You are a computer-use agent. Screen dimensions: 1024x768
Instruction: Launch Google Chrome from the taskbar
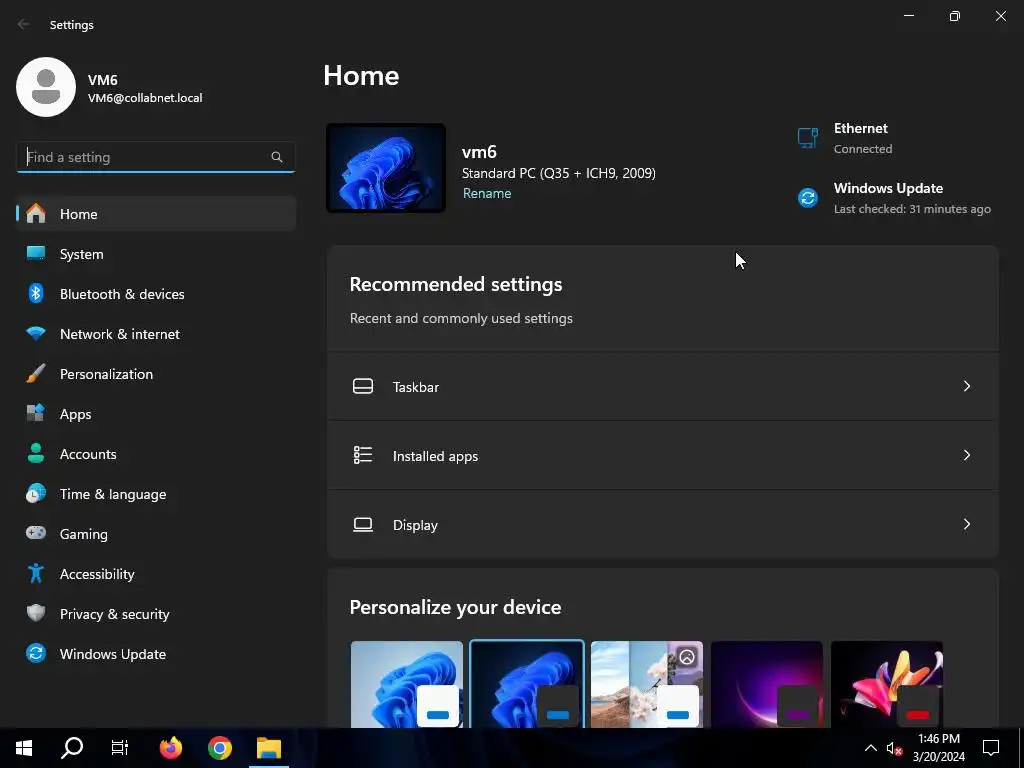[220, 748]
